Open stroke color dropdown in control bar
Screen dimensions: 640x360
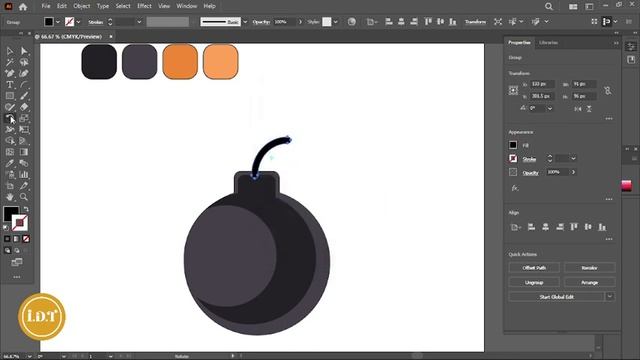[78, 22]
